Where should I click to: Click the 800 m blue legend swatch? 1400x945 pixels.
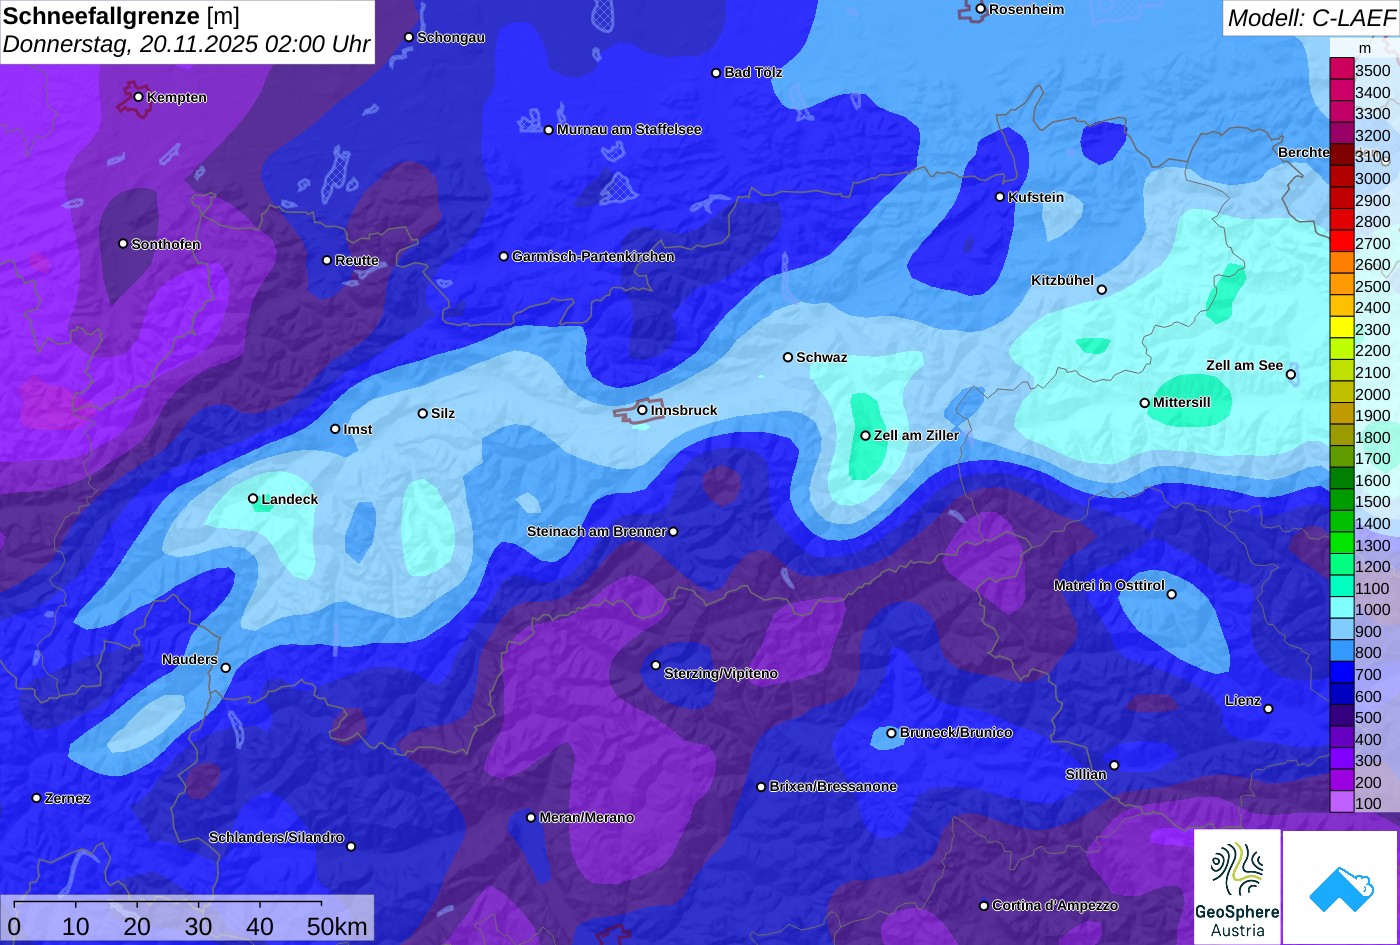1341,652
